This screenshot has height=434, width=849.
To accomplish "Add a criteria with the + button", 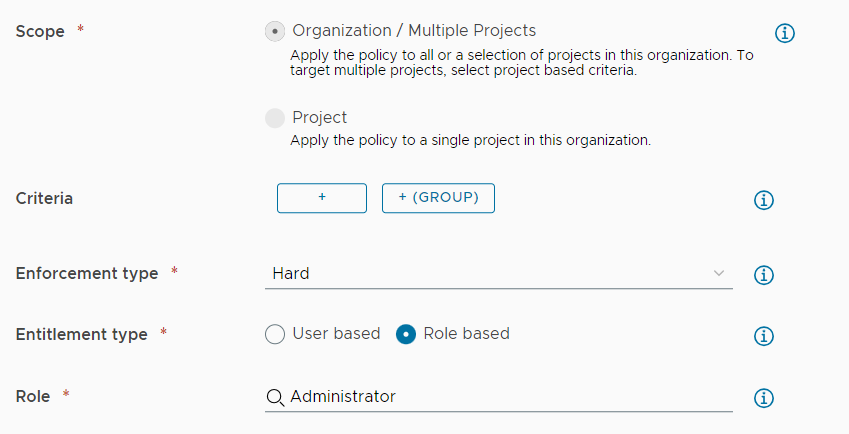I will pyautogui.click(x=322, y=198).
